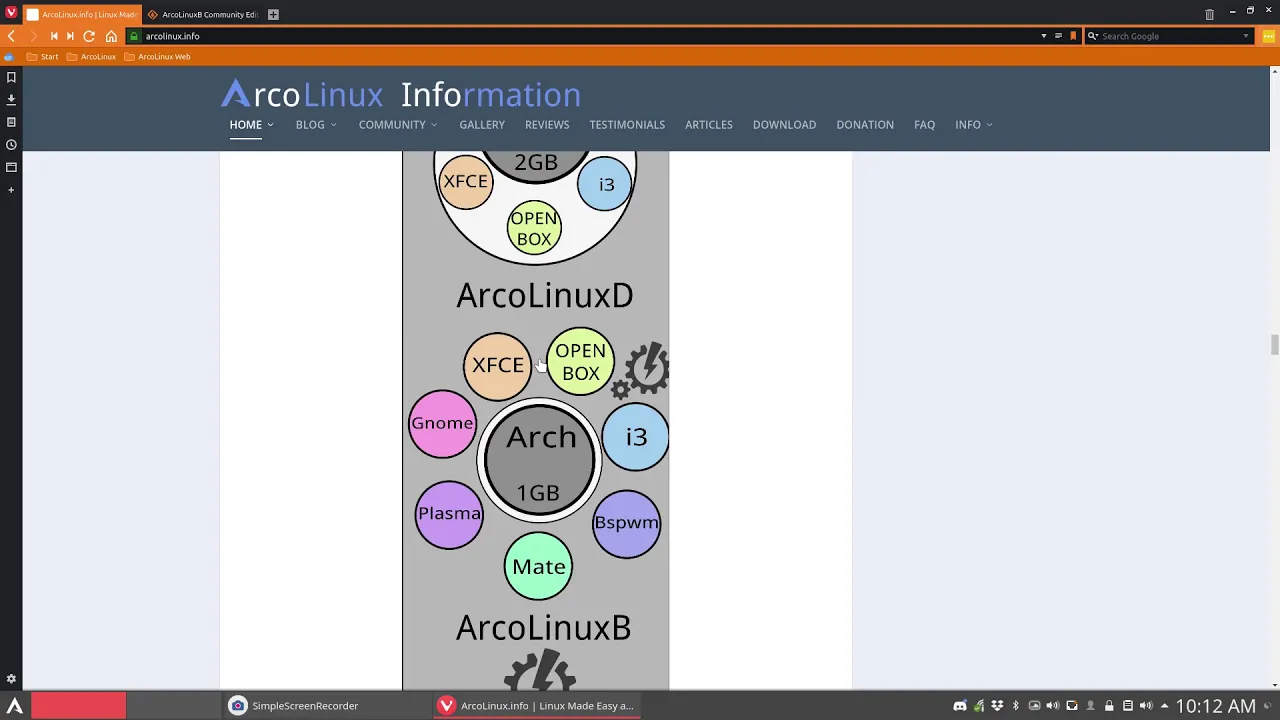The height and width of the screenshot is (720, 1280).
Task: Click the ArcoLinux Information site logo
Action: pos(401,94)
